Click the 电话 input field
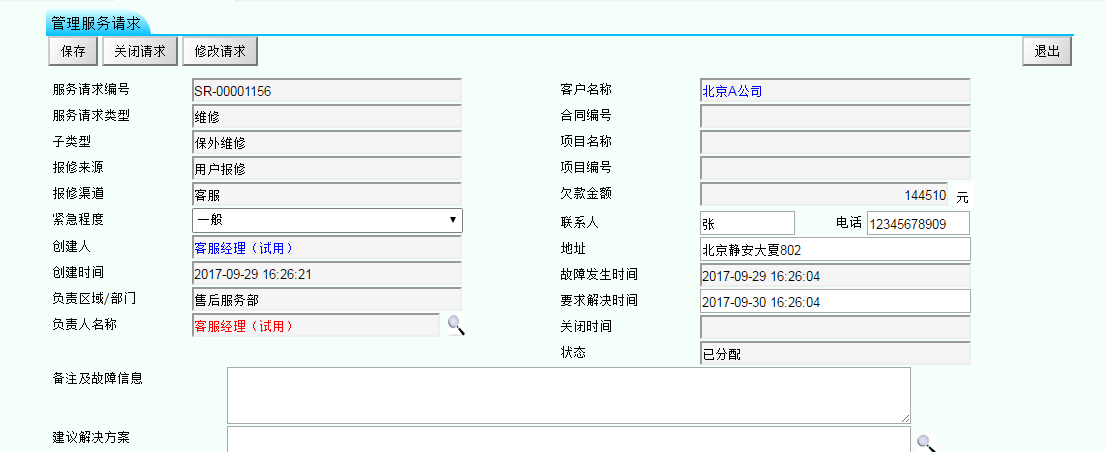 click(x=918, y=224)
